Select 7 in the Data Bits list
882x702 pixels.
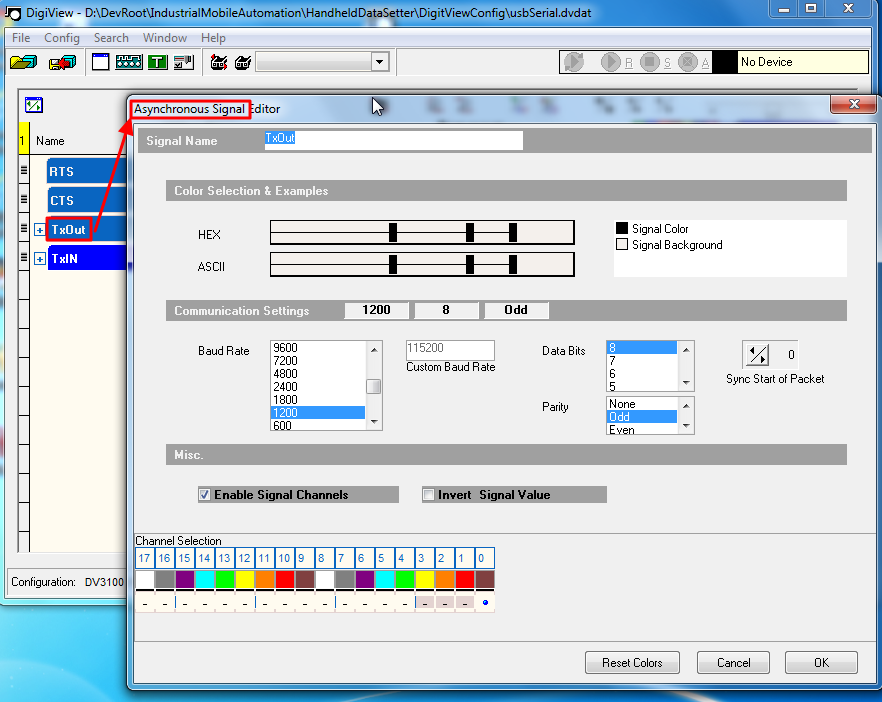[x=642, y=361]
